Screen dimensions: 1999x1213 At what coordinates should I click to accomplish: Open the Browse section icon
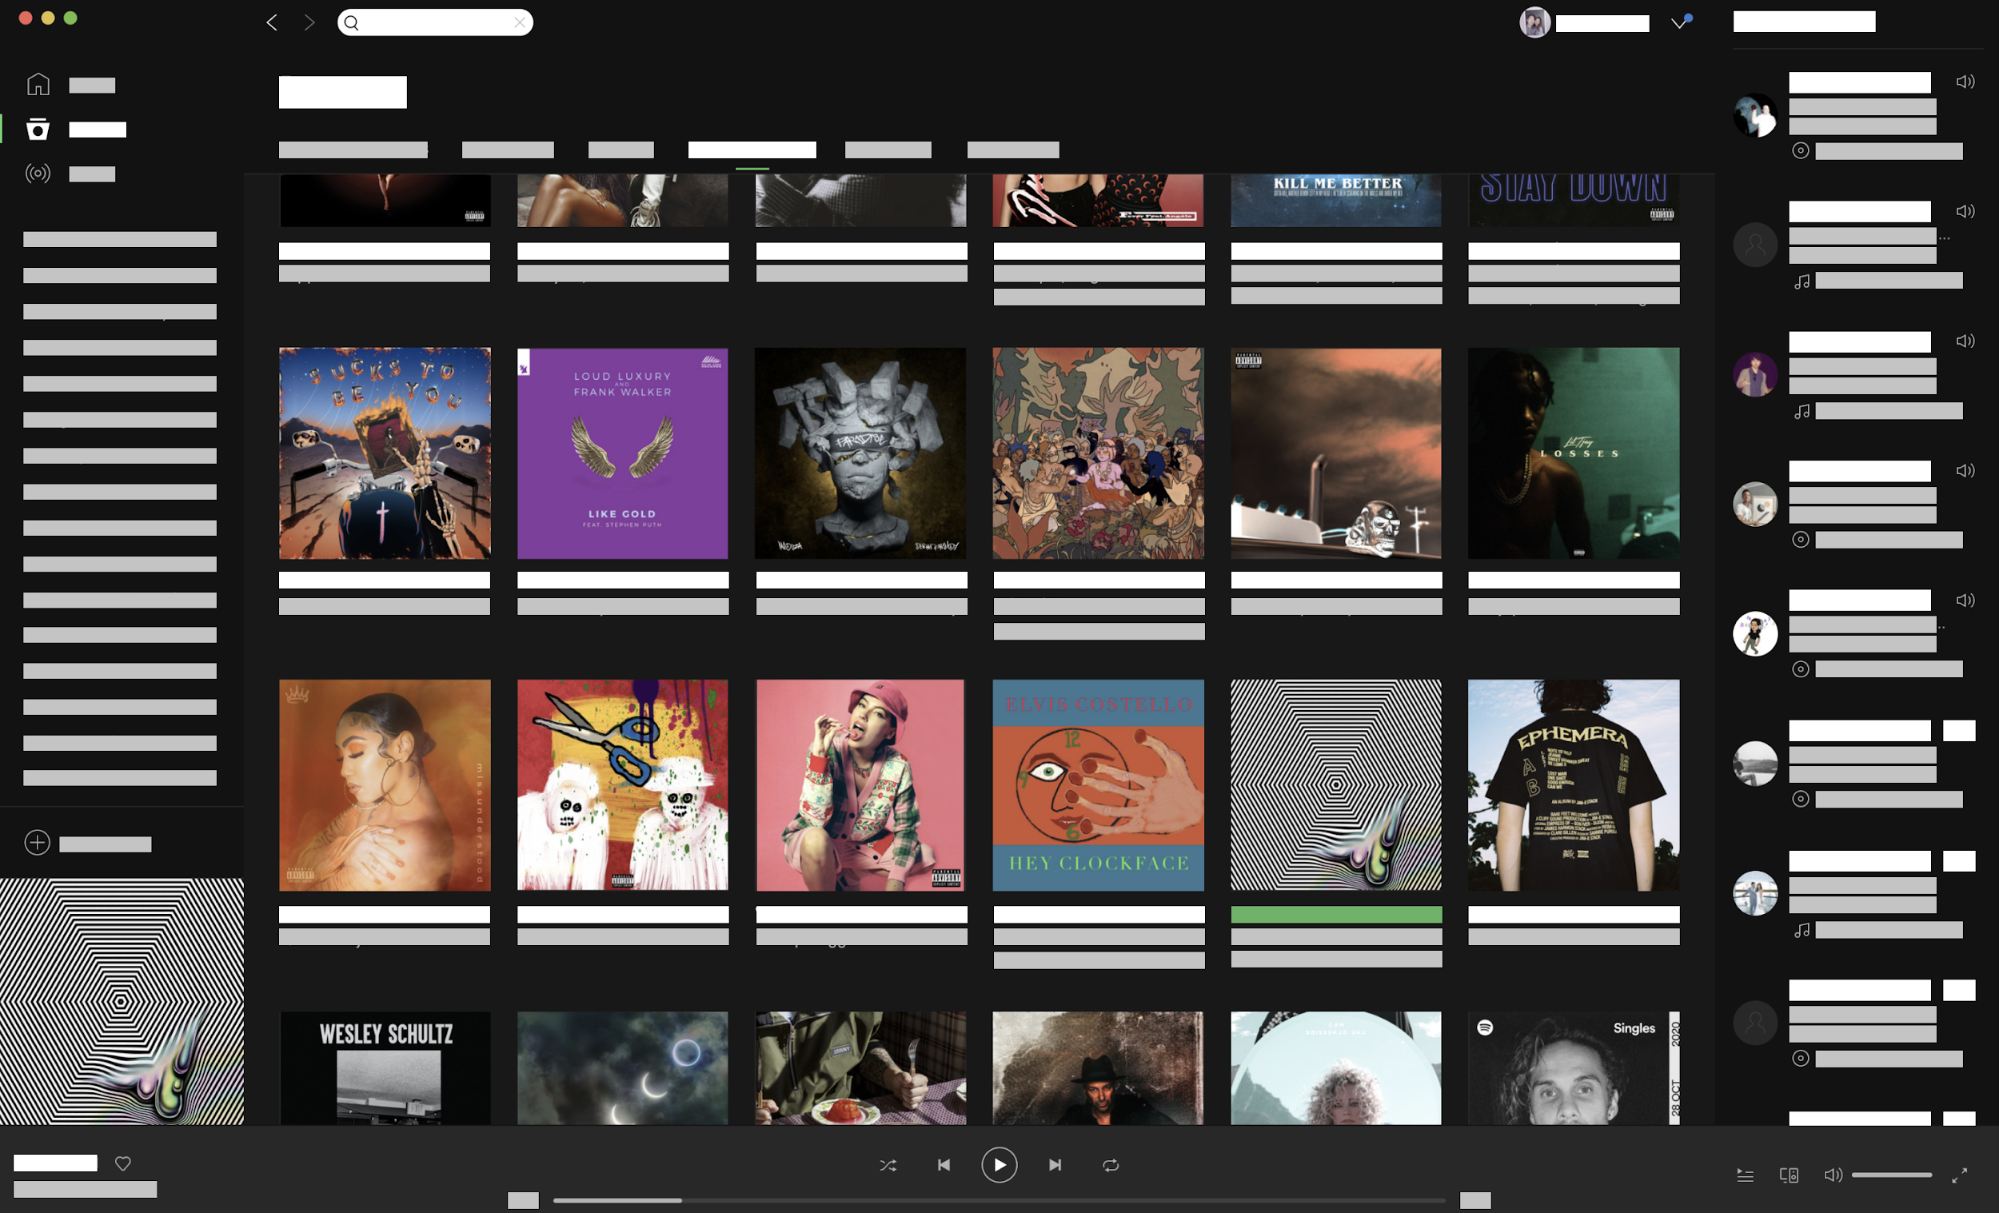[x=38, y=129]
